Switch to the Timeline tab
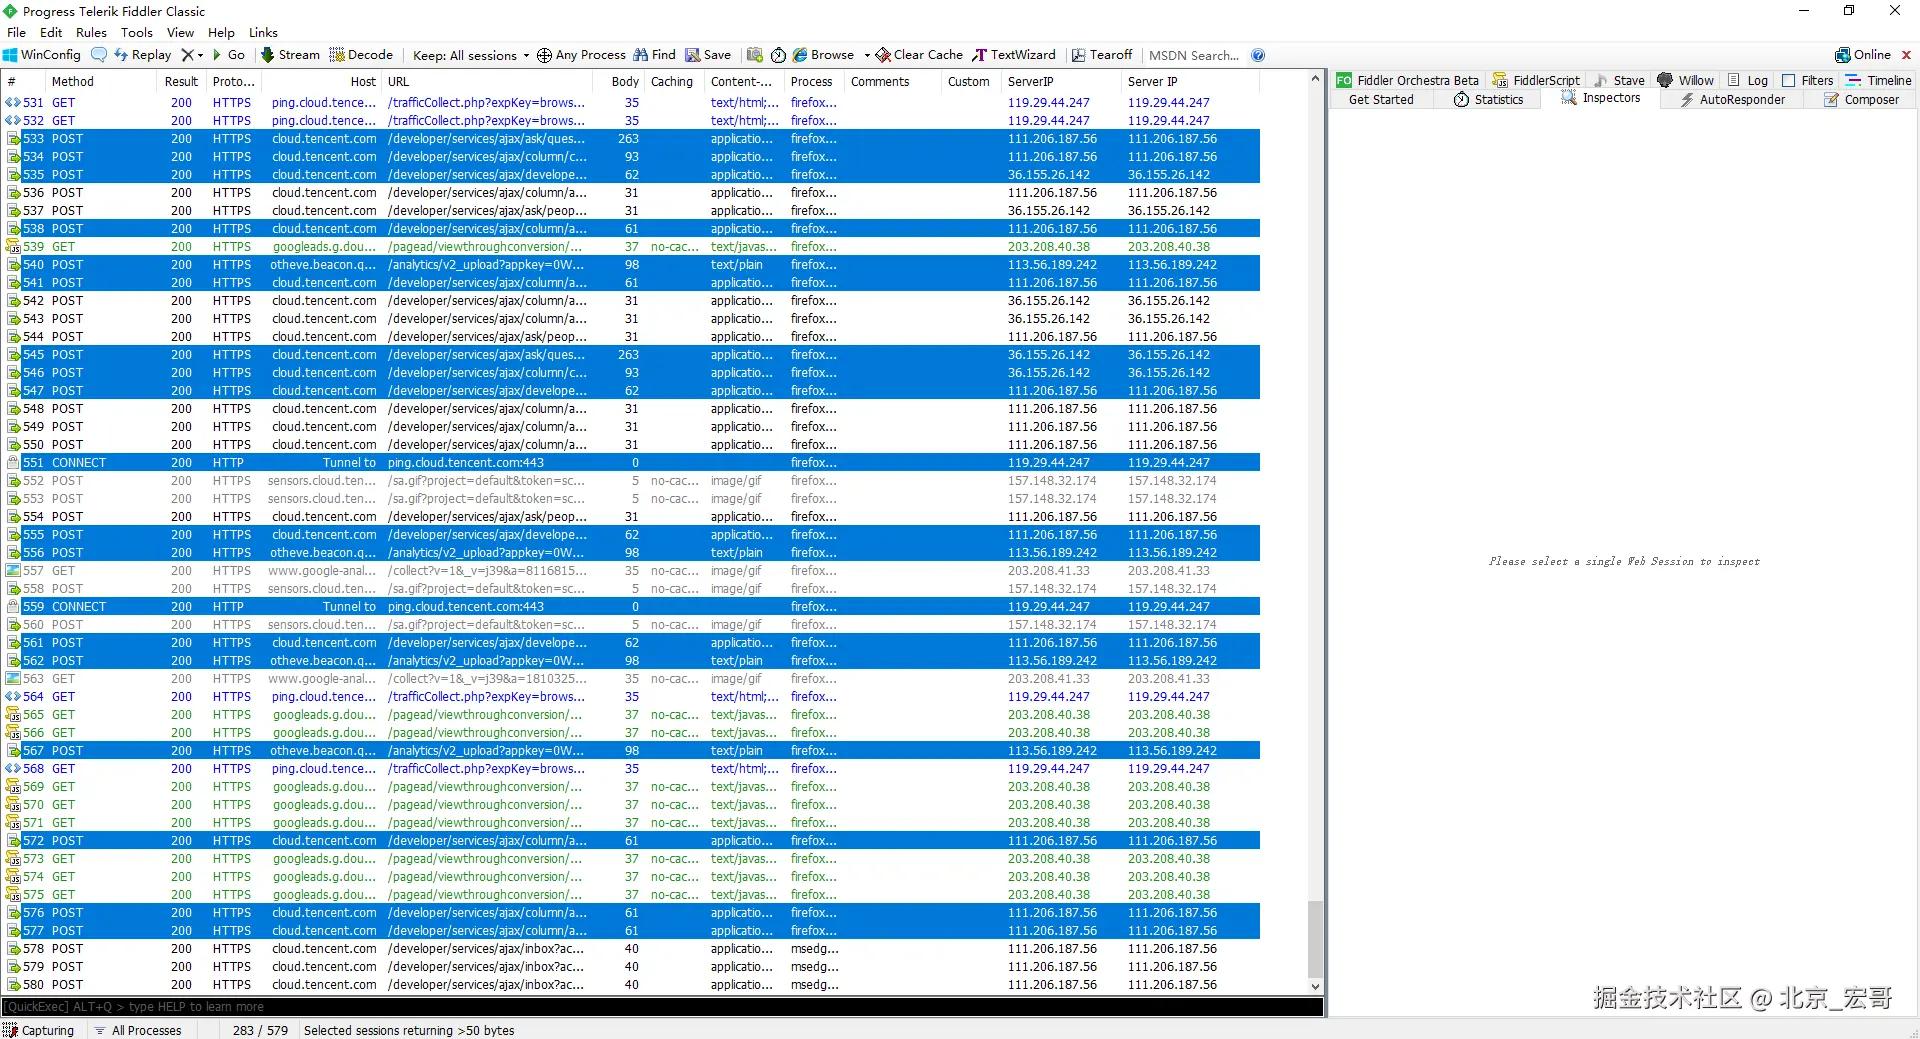The height and width of the screenshot is (1039, 1920). pyautogui.click(x=1879, y=80)
